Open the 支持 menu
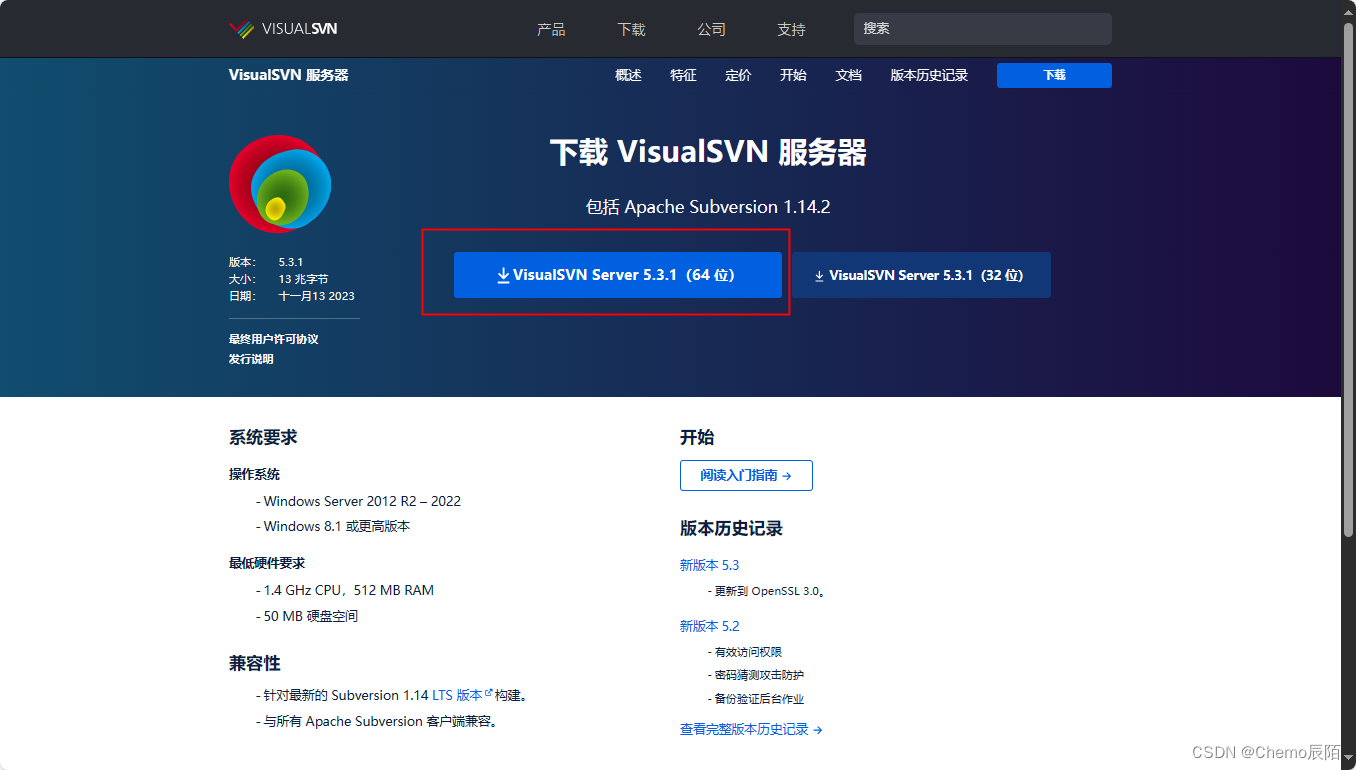 point(791,29)
